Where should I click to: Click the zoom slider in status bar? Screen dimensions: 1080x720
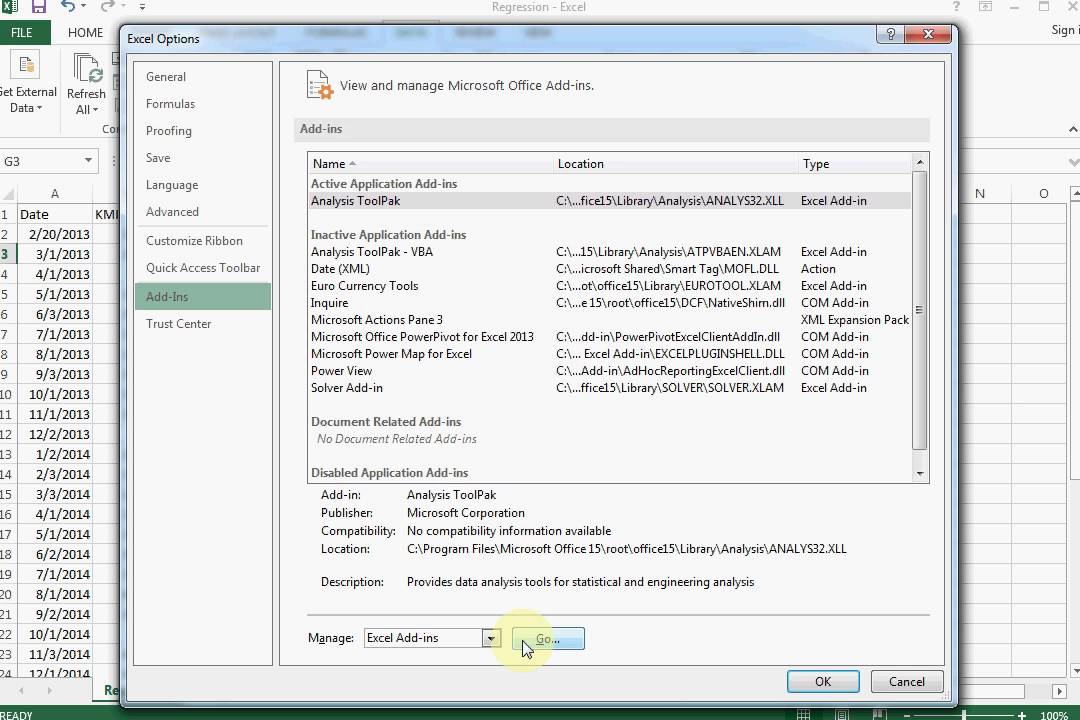964,715
